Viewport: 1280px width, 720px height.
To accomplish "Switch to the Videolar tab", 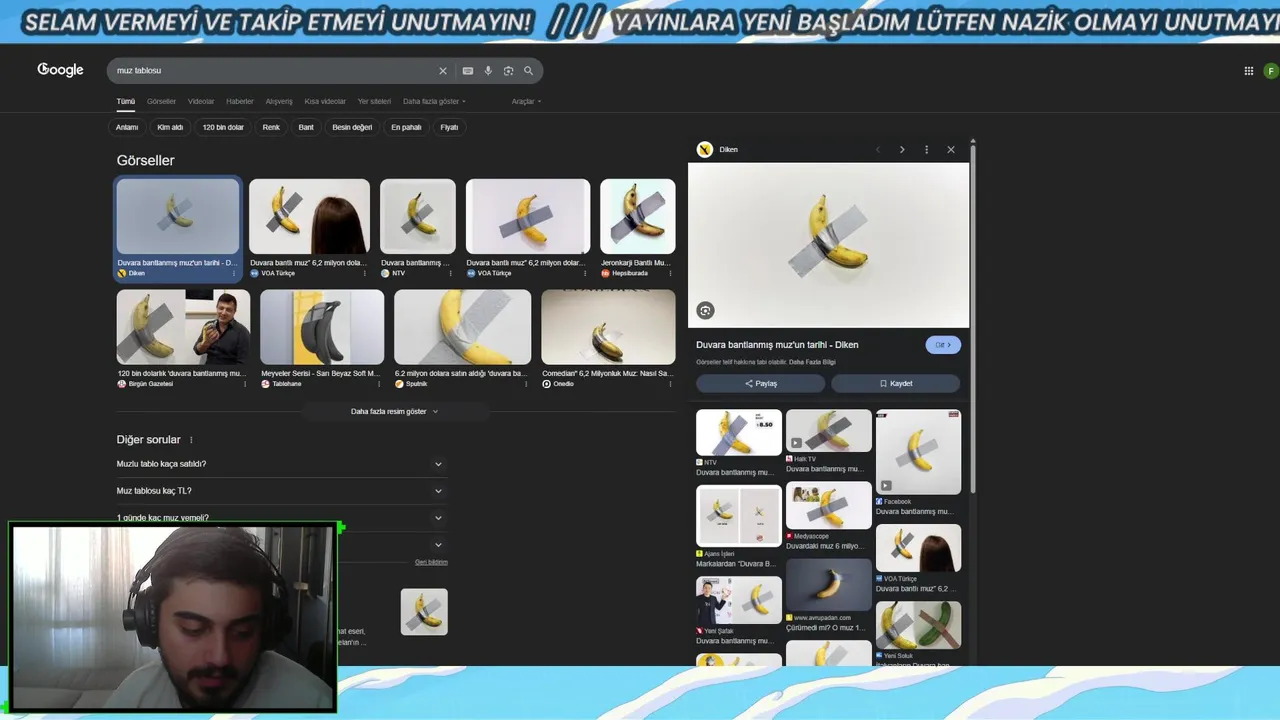I will point(201,101).
